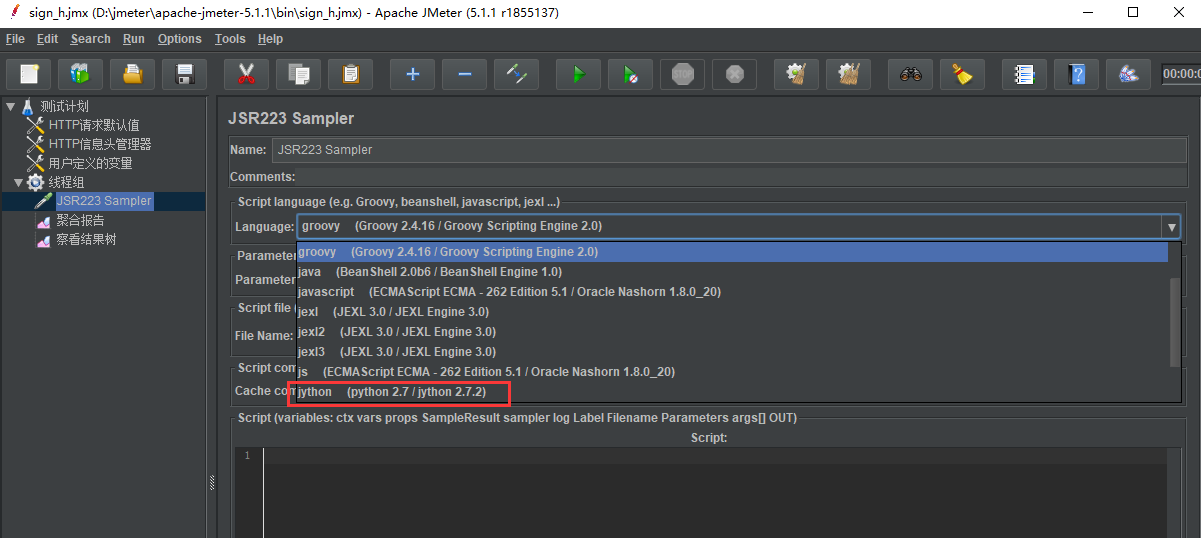Image resolution: width=1201 pixels, height=538 pixels.
Task: Click the Language combo box text field
Action: click(x=728, y=227)
